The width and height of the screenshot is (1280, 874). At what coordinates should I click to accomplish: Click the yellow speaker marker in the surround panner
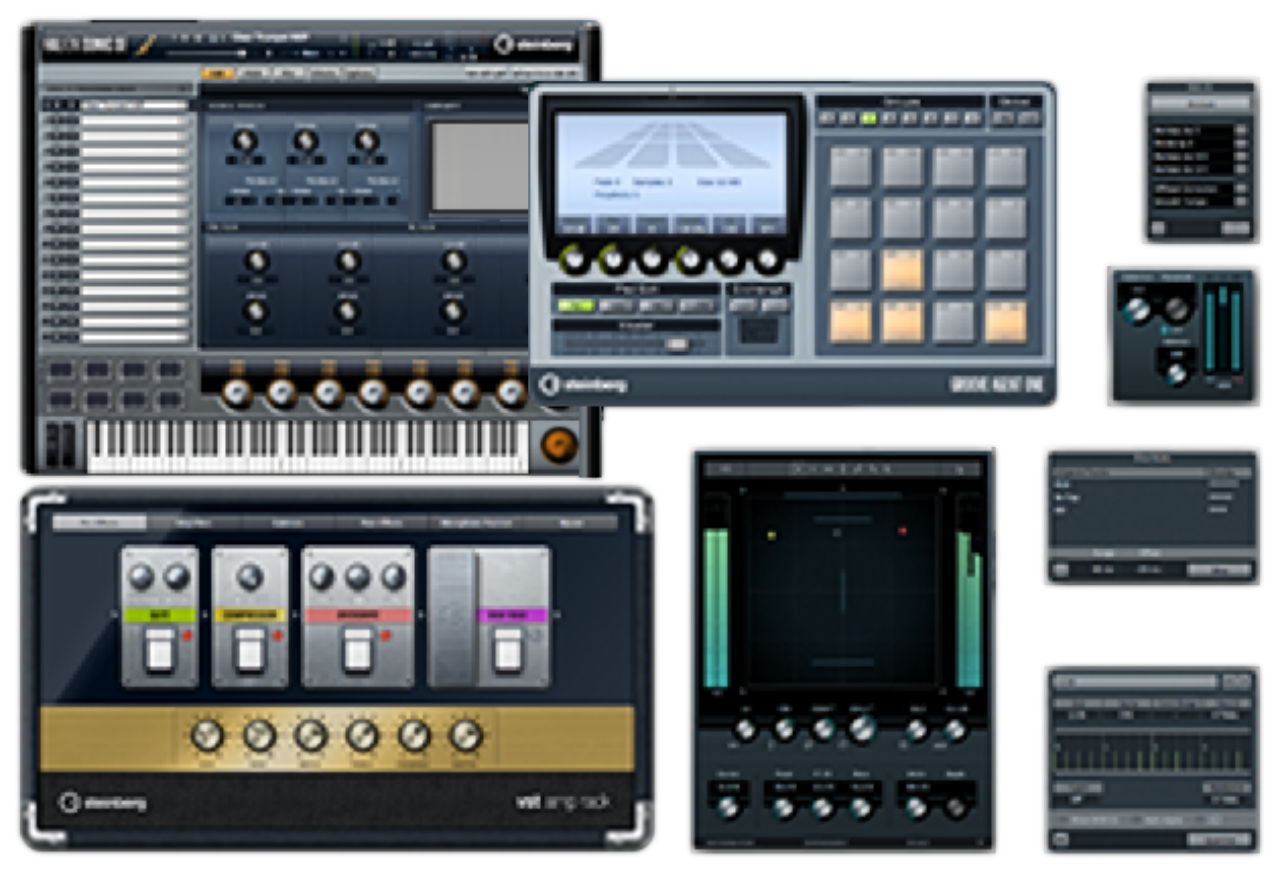771,536
